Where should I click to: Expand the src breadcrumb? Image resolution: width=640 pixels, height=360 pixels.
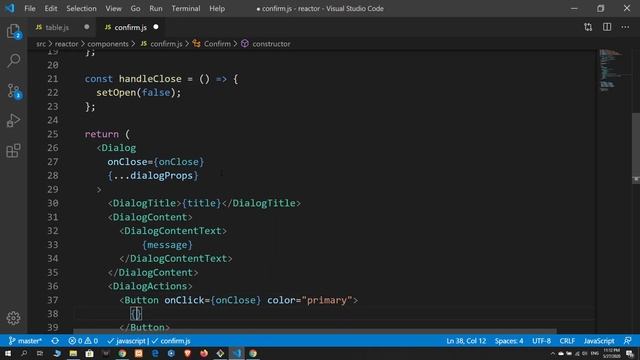pos(41,44)
